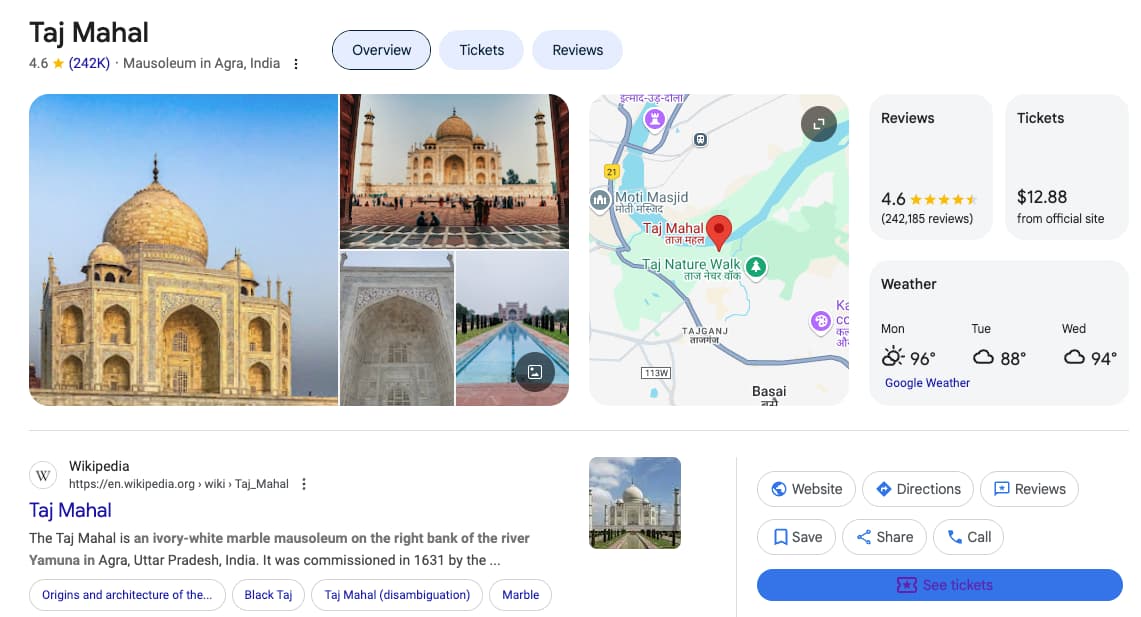Open Origins and architecture of the... chip
This screenshot has width=1141, height=617.
[127, 594]
